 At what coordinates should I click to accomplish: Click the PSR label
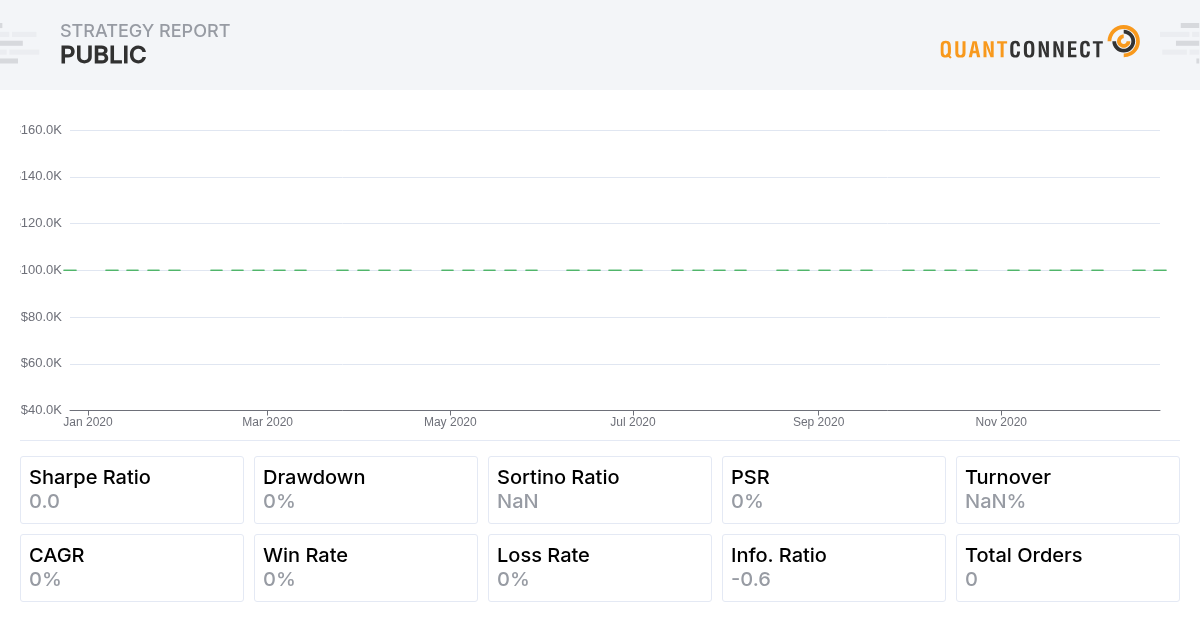pos(750,478)
